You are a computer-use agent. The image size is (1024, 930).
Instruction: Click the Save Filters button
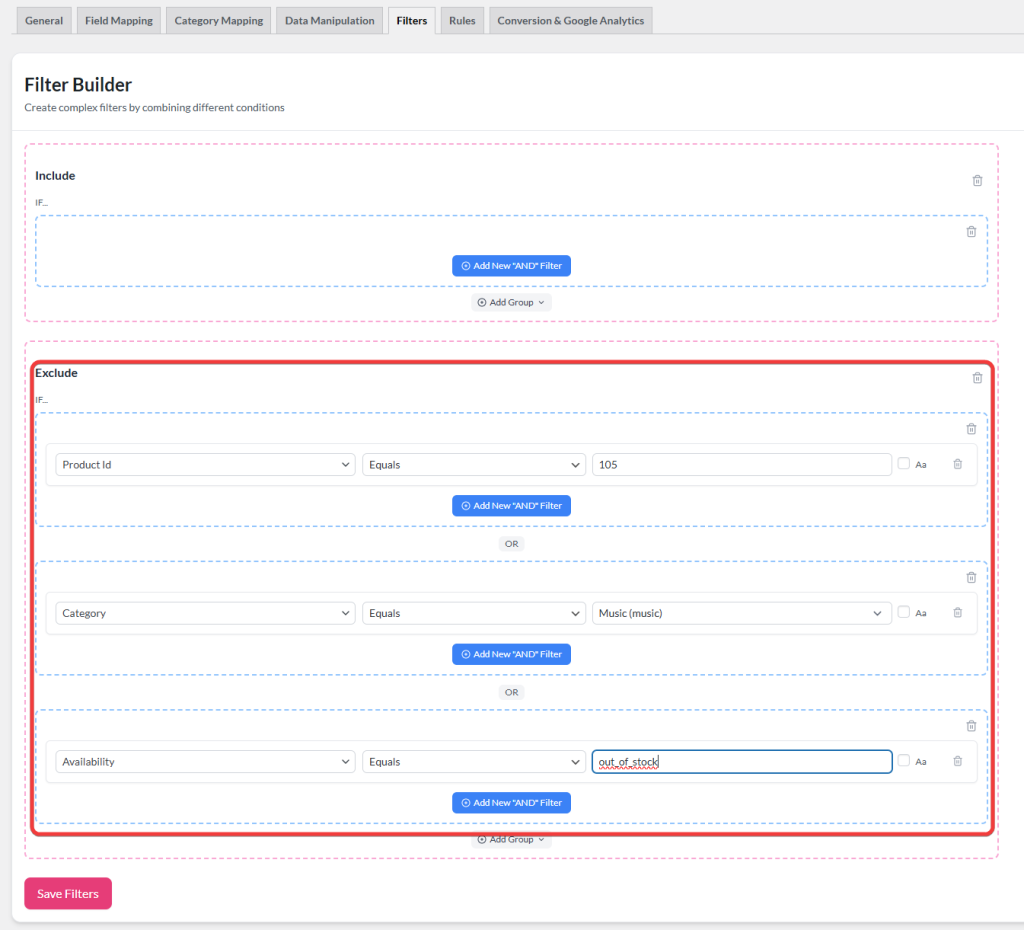pyautogui.click(x=68, y=894)
